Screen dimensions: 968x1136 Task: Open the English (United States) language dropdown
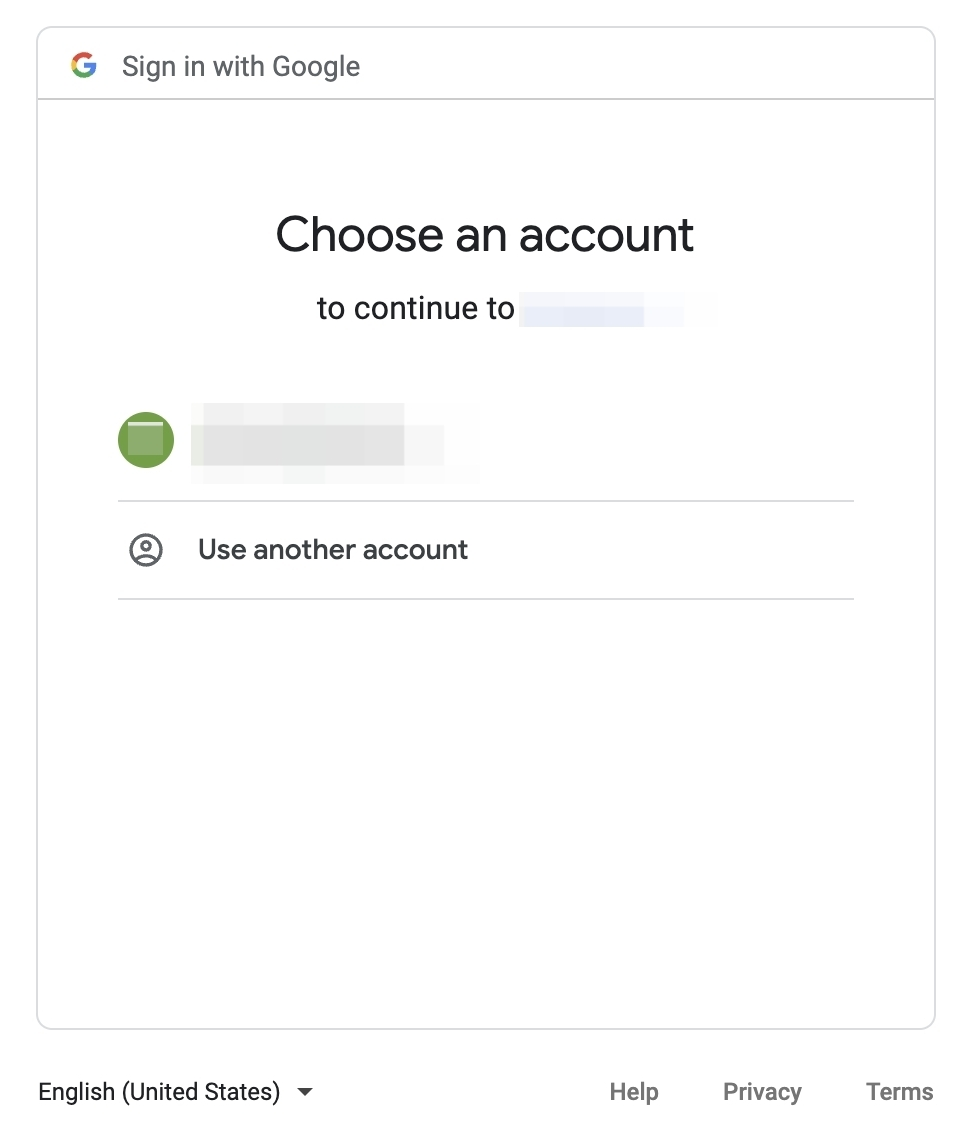(160, 1092)
